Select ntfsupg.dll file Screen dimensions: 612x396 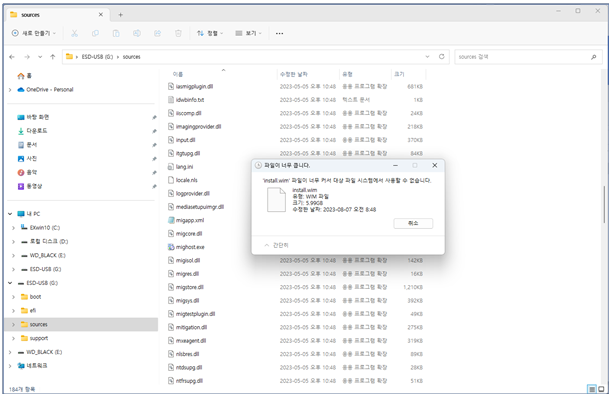pos(185,381)
